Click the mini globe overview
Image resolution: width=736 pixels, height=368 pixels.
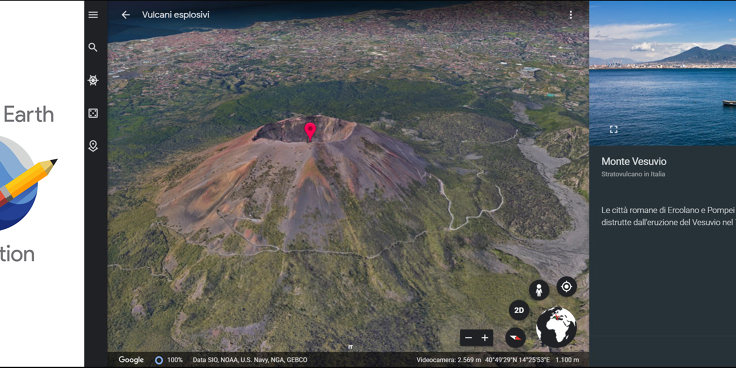(556, 327)
